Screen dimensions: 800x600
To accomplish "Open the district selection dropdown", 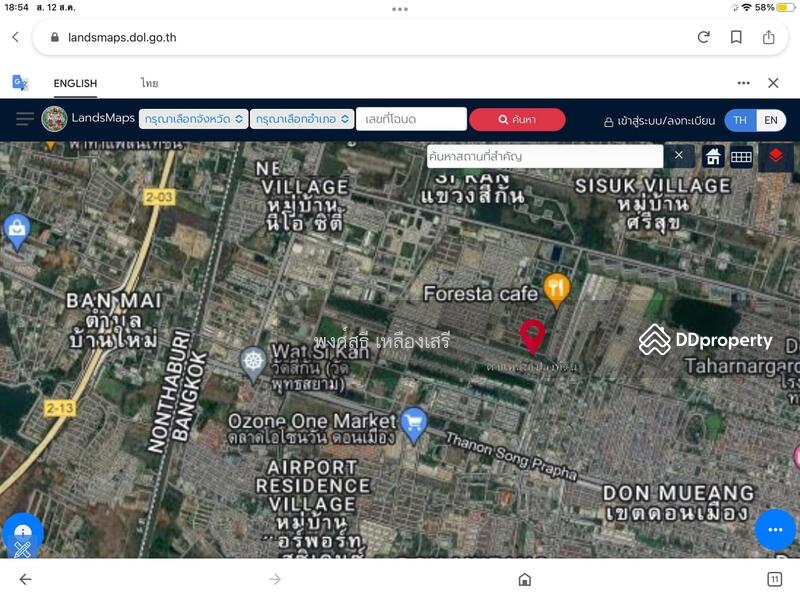I will [x=302, y=119].
